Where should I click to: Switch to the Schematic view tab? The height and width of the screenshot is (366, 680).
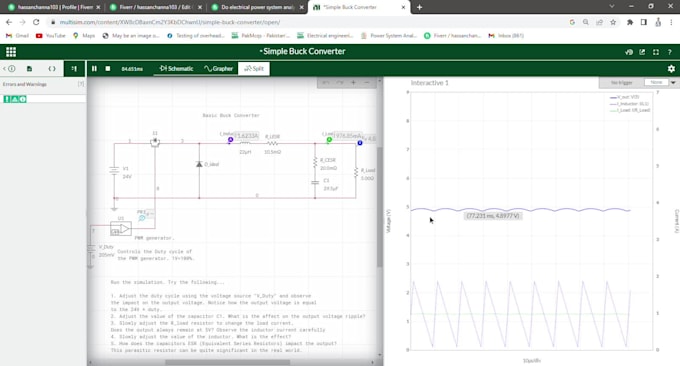pos(176,69)
